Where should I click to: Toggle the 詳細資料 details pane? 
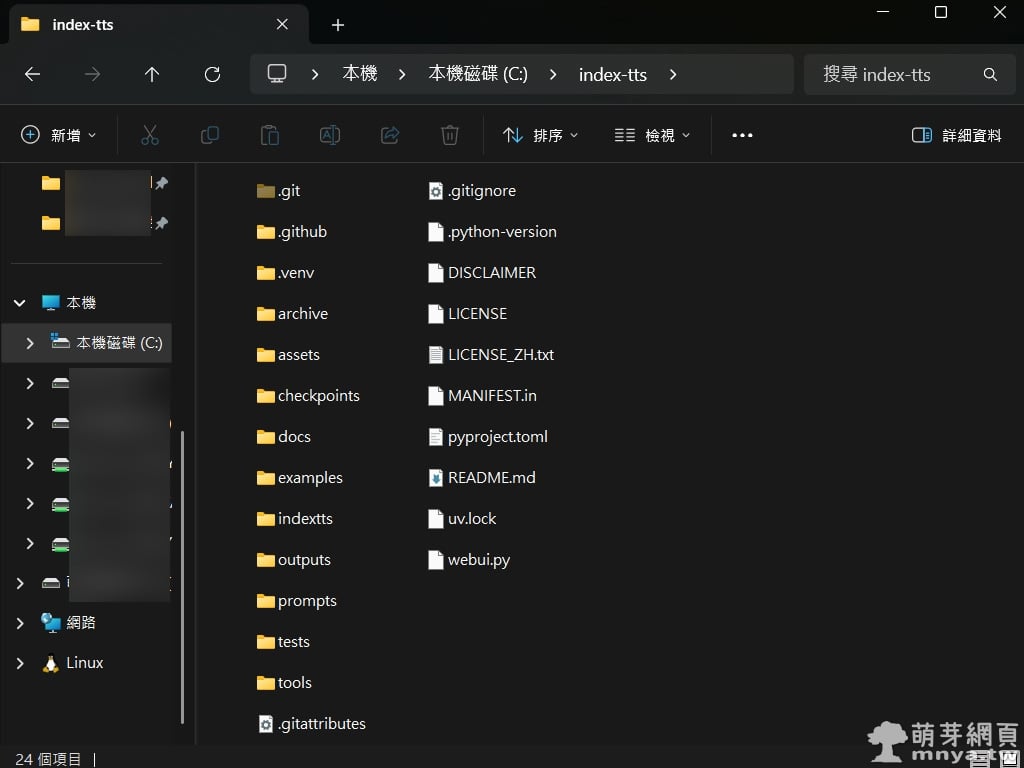tap(956, 135)
